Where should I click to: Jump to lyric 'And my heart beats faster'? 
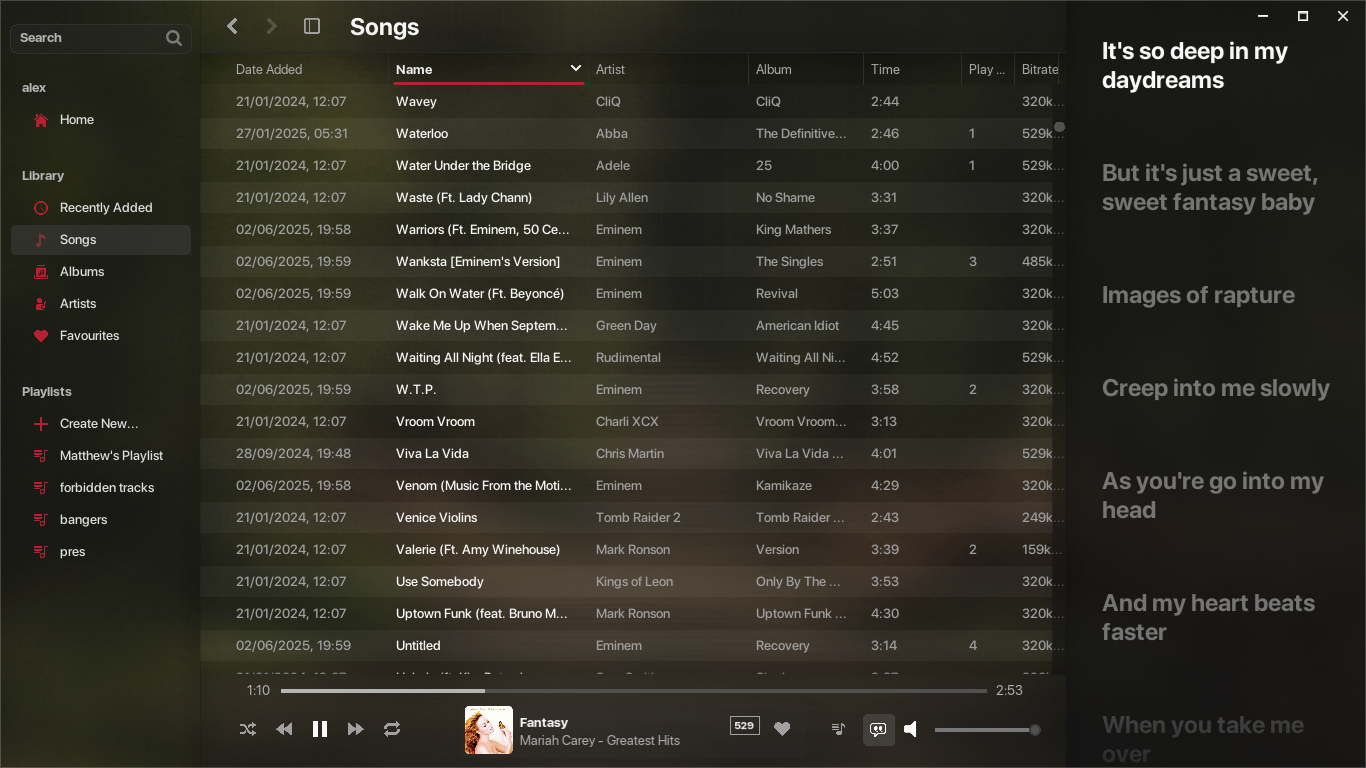(1208, 618)
